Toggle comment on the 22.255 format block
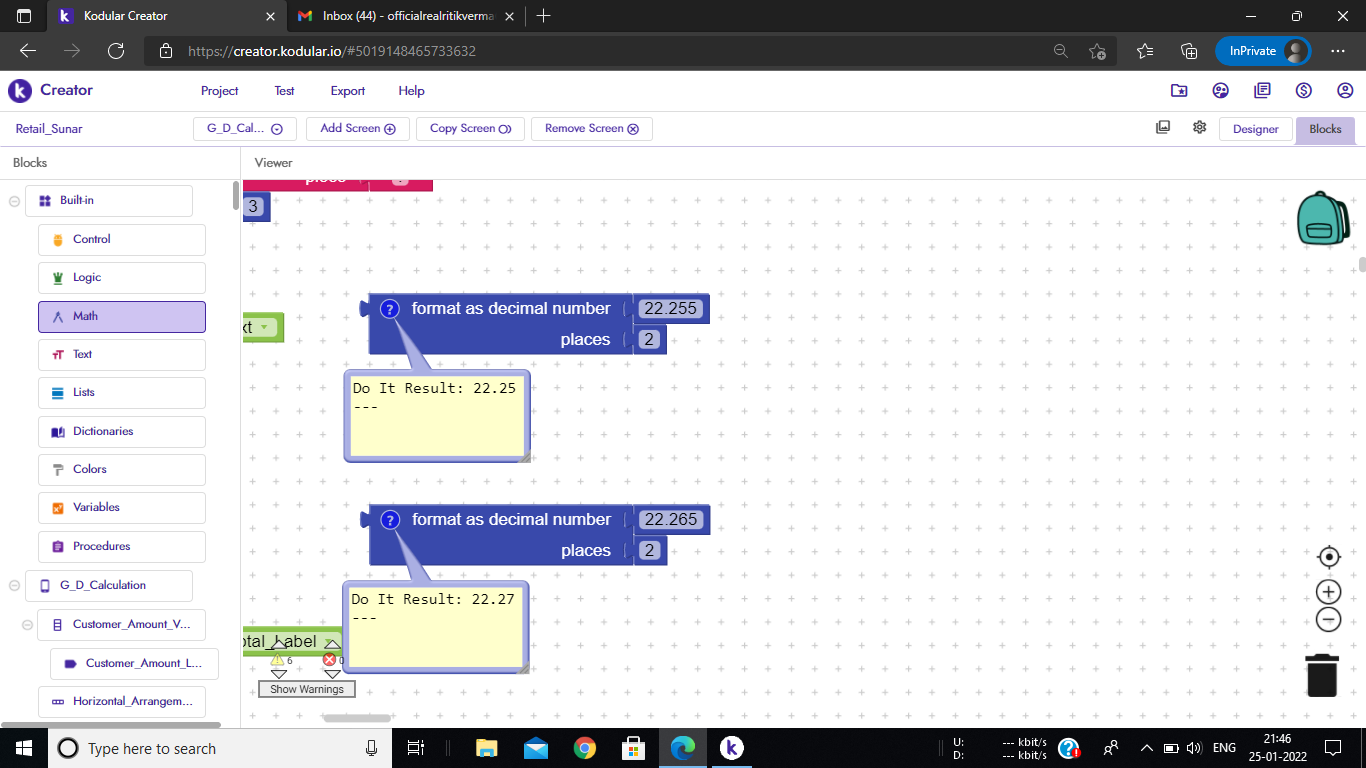 (390, 309)
